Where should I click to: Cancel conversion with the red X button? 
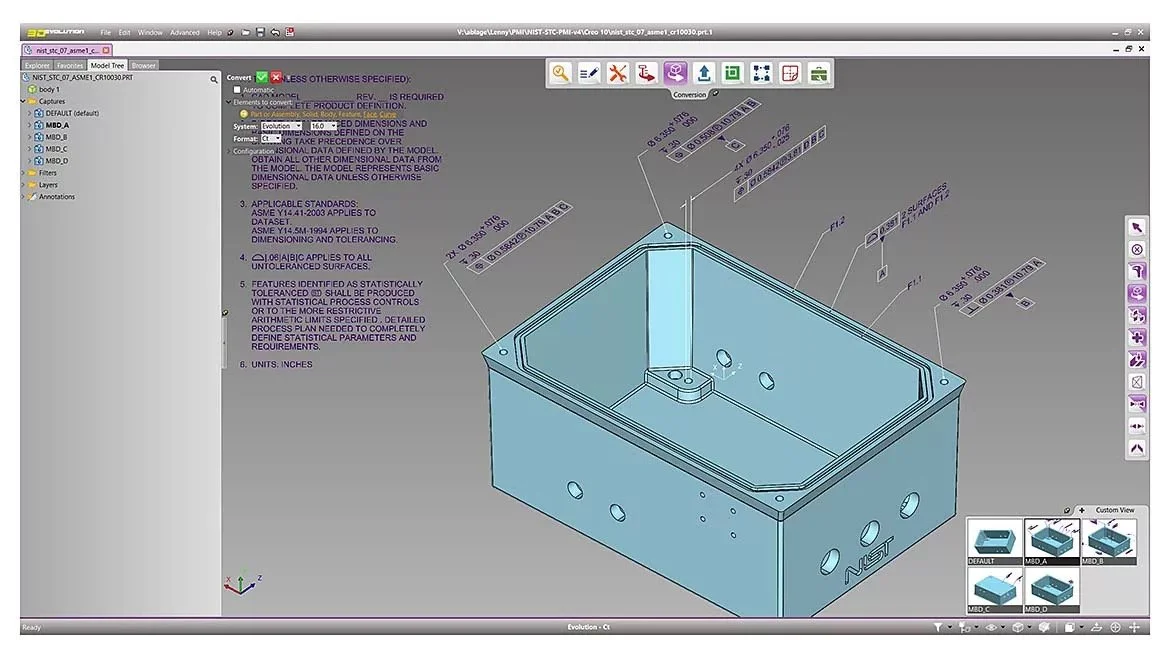click(x=277, y=77)
